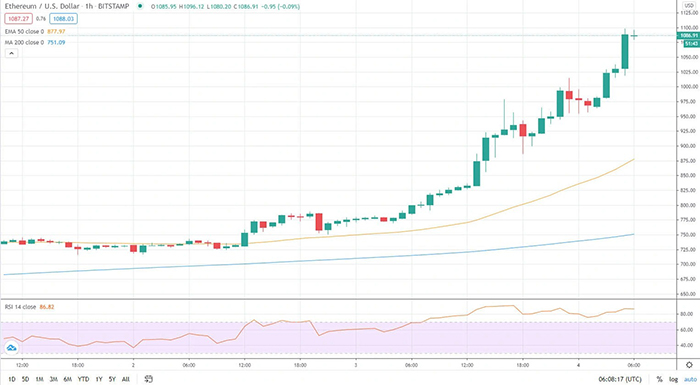
Task: Click the green market status dot
Action: coord(140,6)
